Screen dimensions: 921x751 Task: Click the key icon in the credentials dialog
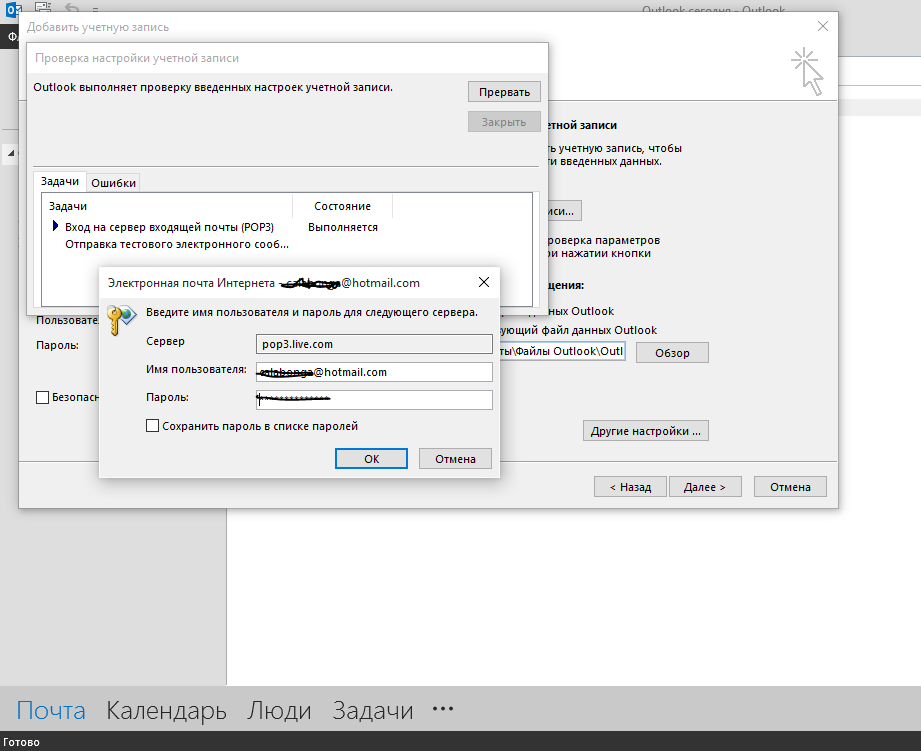122,319
